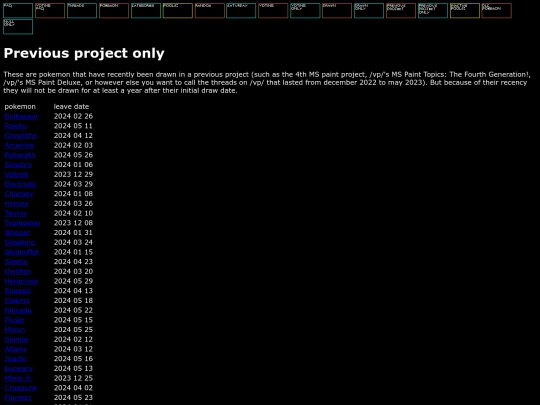
Task: Go to the THREADS navigation box
Action: pos(82,11)
